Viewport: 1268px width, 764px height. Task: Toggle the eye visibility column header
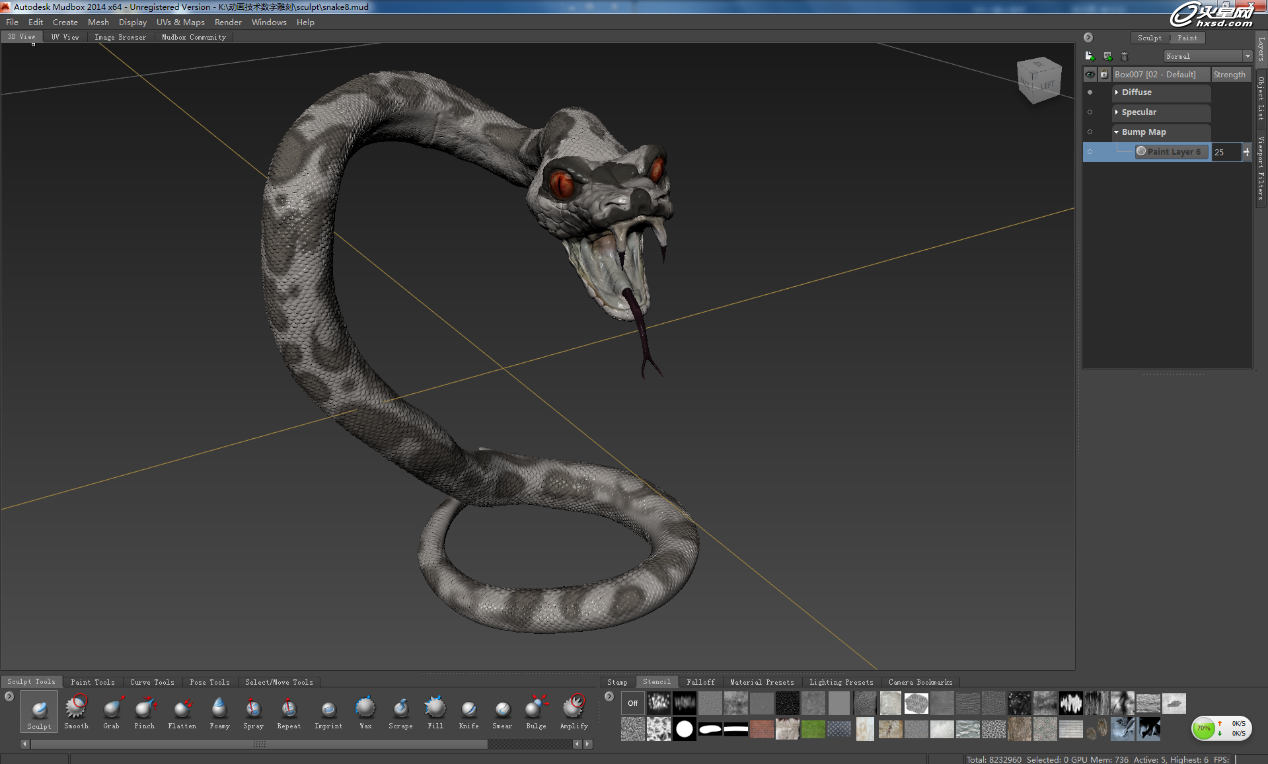tap(1090, 74)
